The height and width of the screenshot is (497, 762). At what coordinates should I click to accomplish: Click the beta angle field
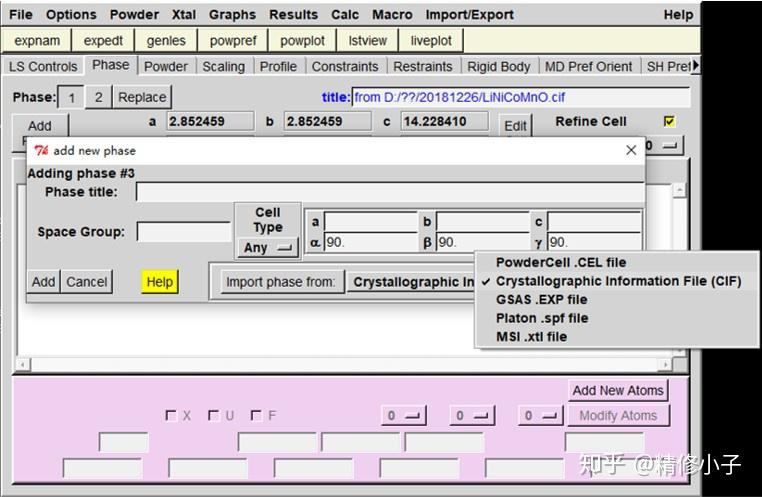tap(483, 242)
